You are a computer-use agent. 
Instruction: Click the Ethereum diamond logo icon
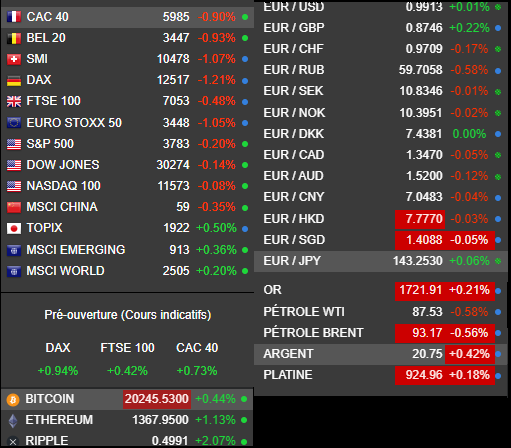pos(13,421)
